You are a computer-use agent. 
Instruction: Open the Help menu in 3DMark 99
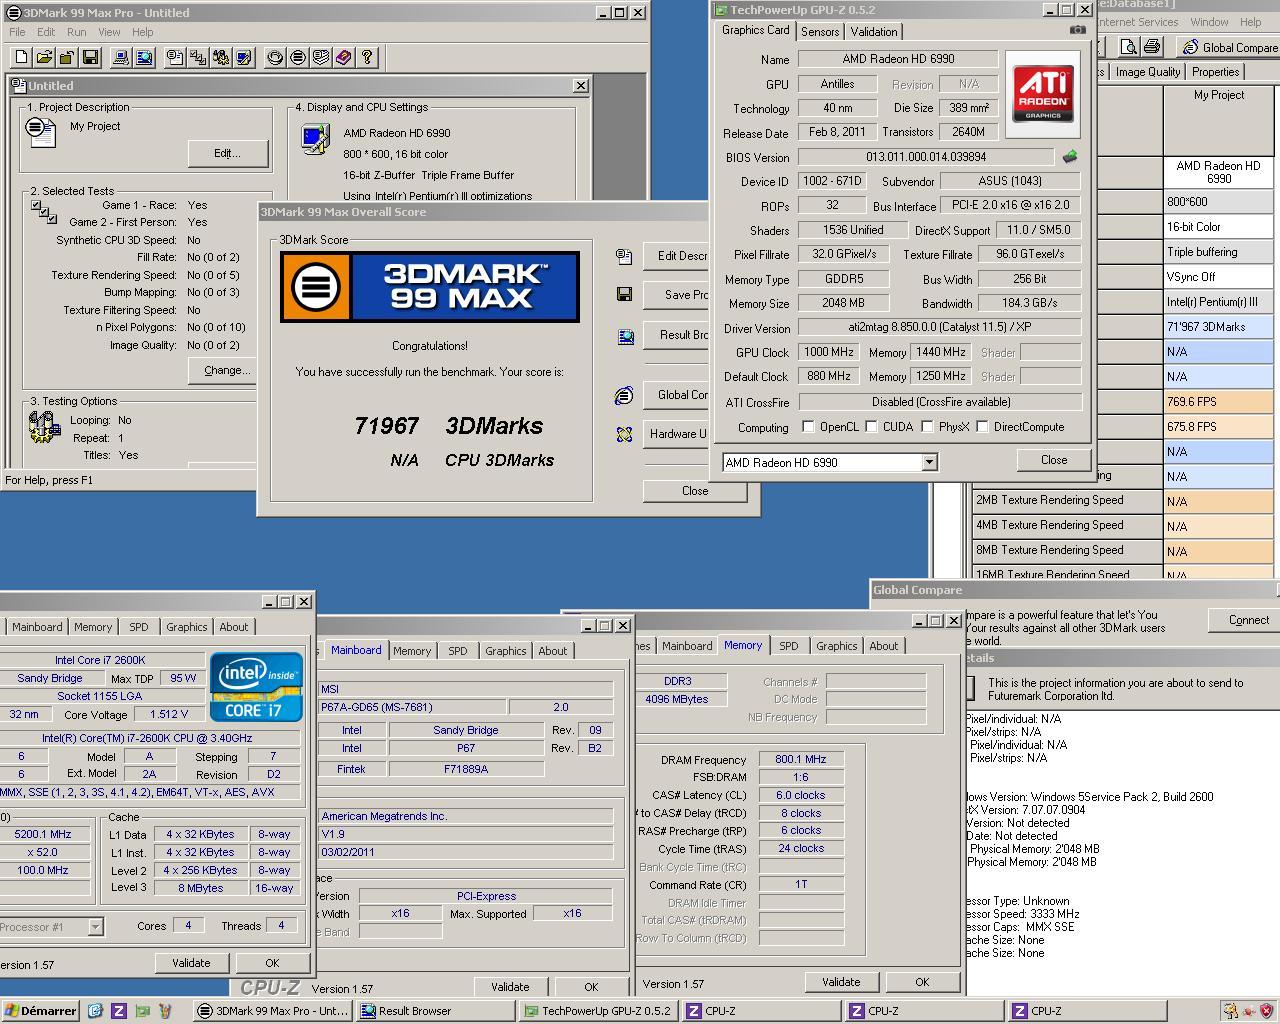pos(143,32)
